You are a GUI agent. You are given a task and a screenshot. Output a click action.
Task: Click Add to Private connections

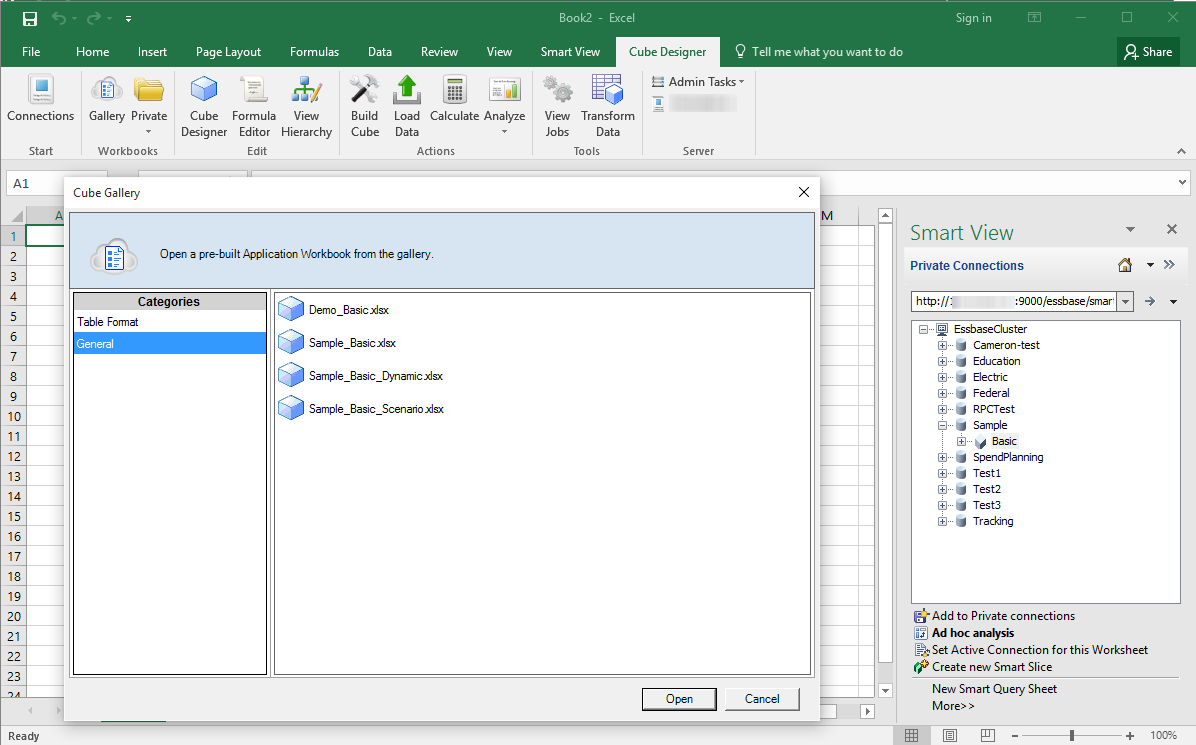pos(1003,615)
